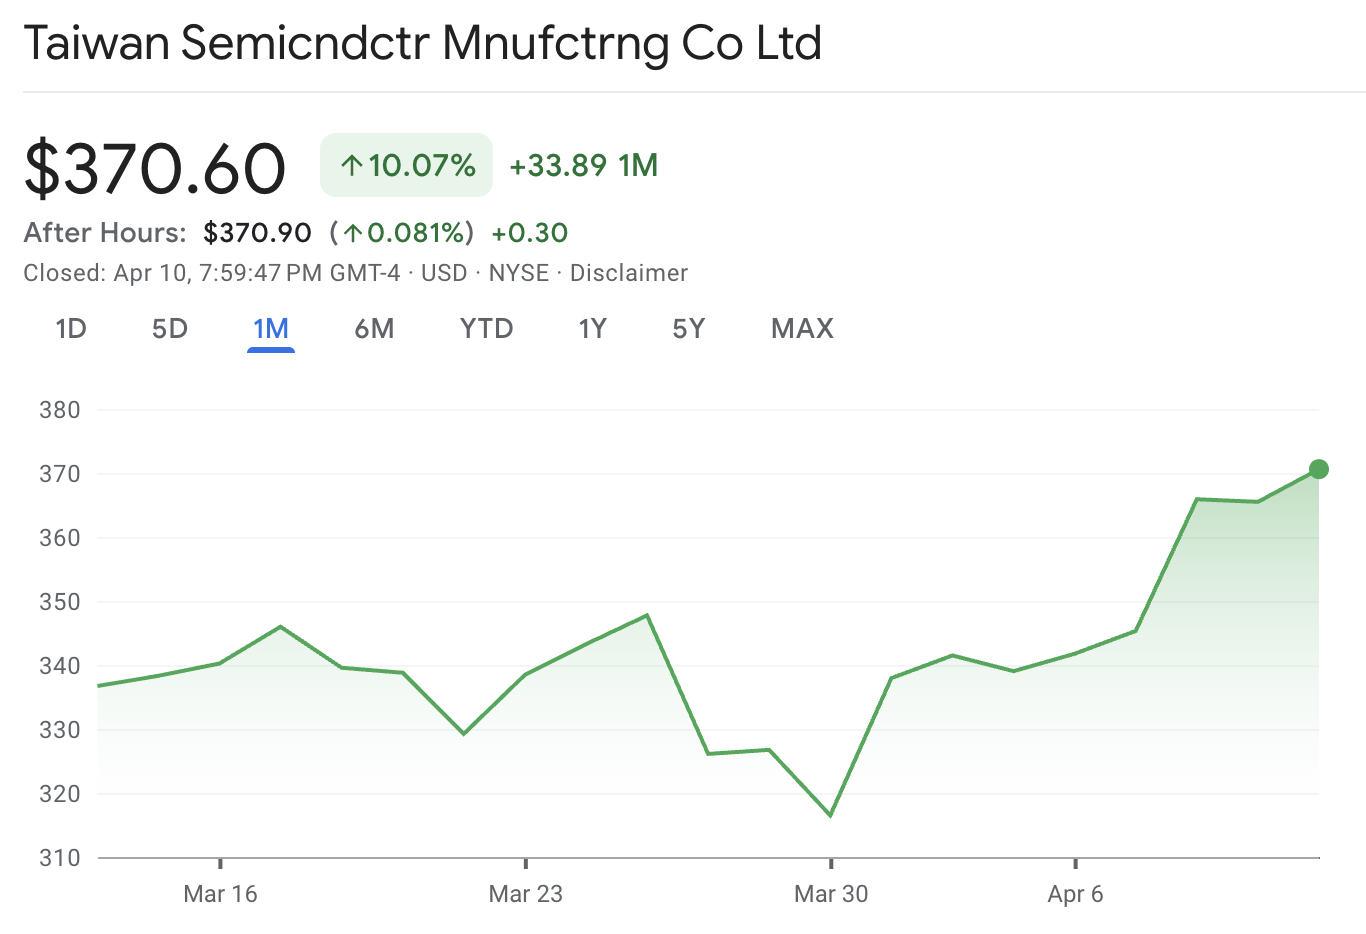
Task: Open the Disclaimer link
Action: tap(629, 272)
